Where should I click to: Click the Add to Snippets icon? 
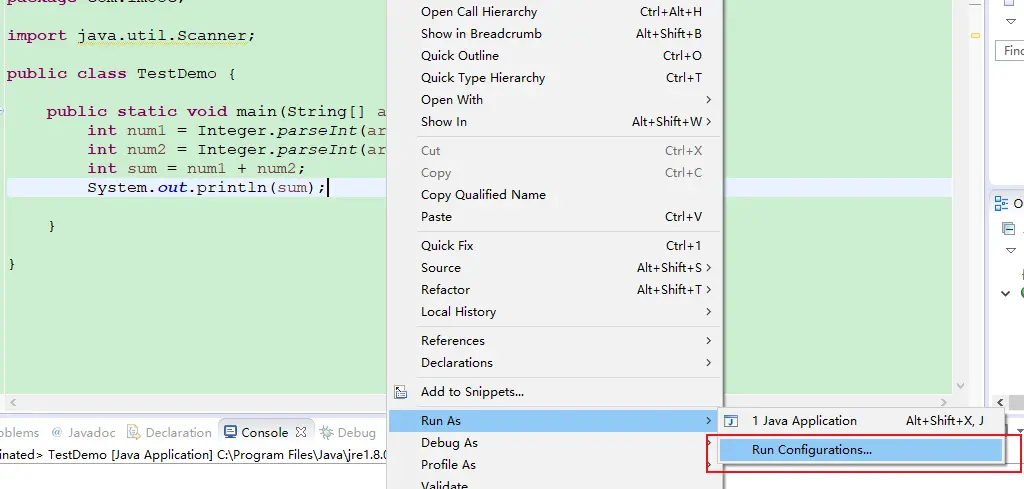point(400,392)
